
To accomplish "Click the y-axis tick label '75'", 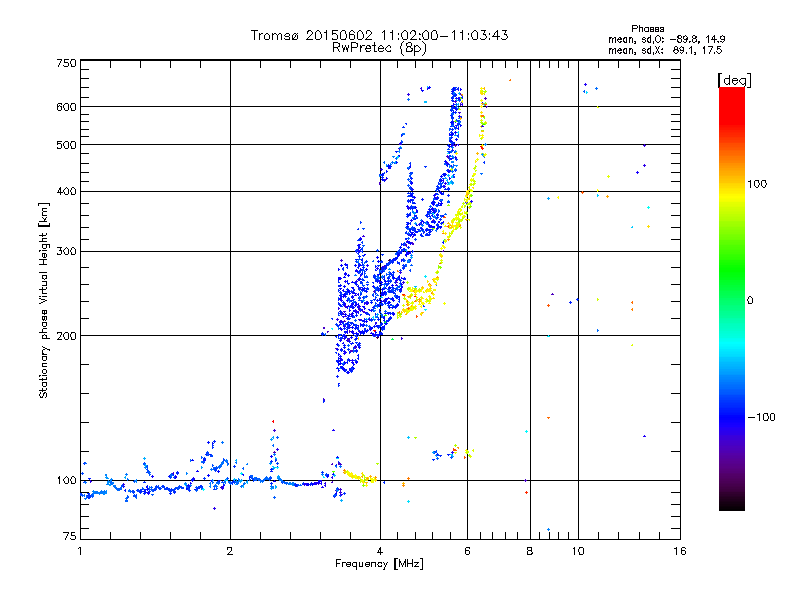I will [x=70, y=536].
